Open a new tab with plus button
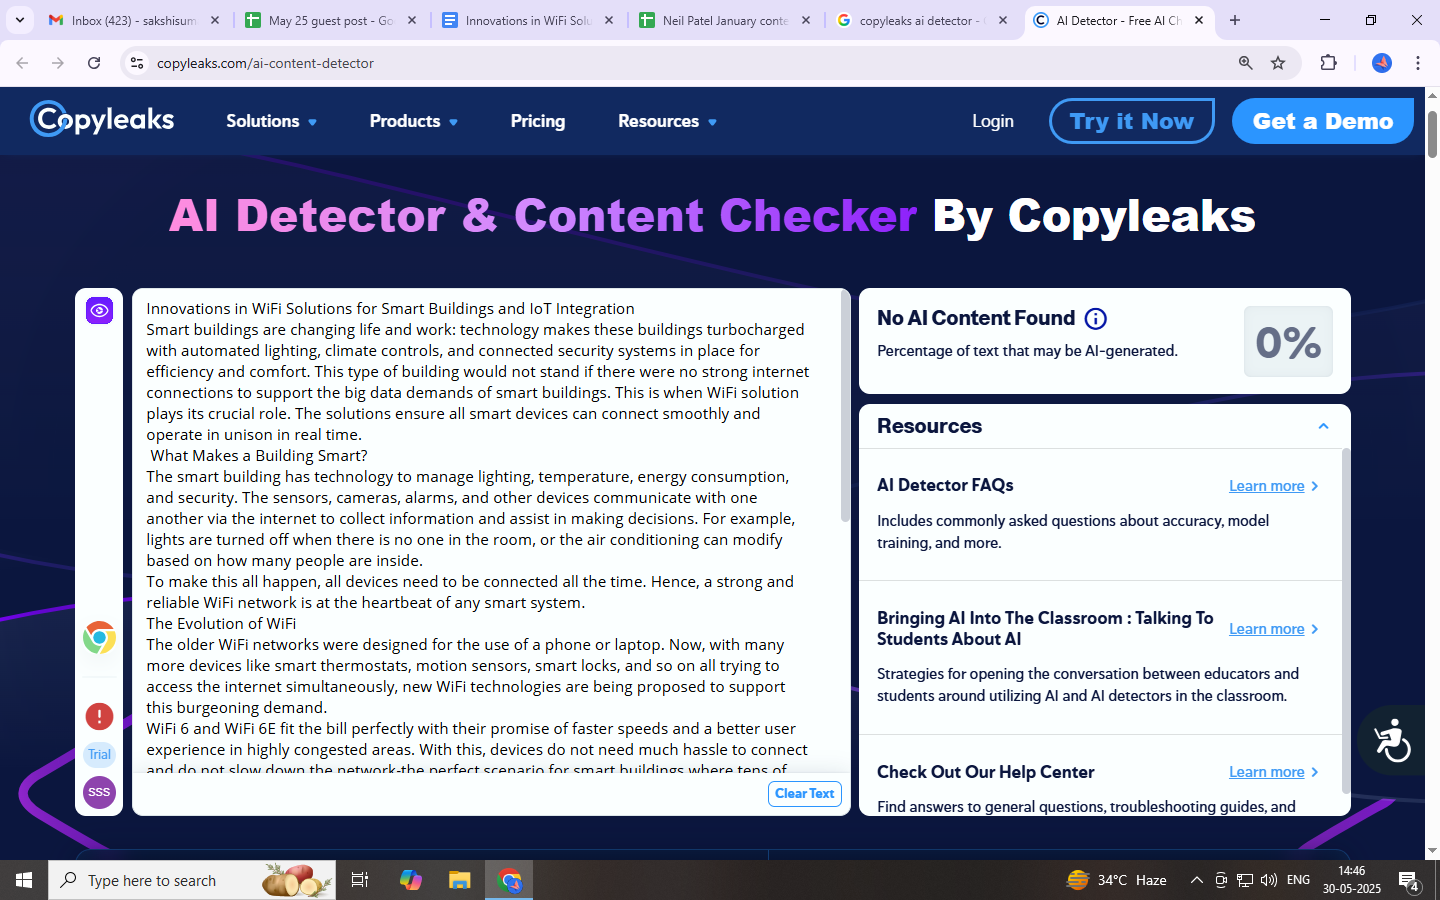1440x900 pixels. 1235,20
